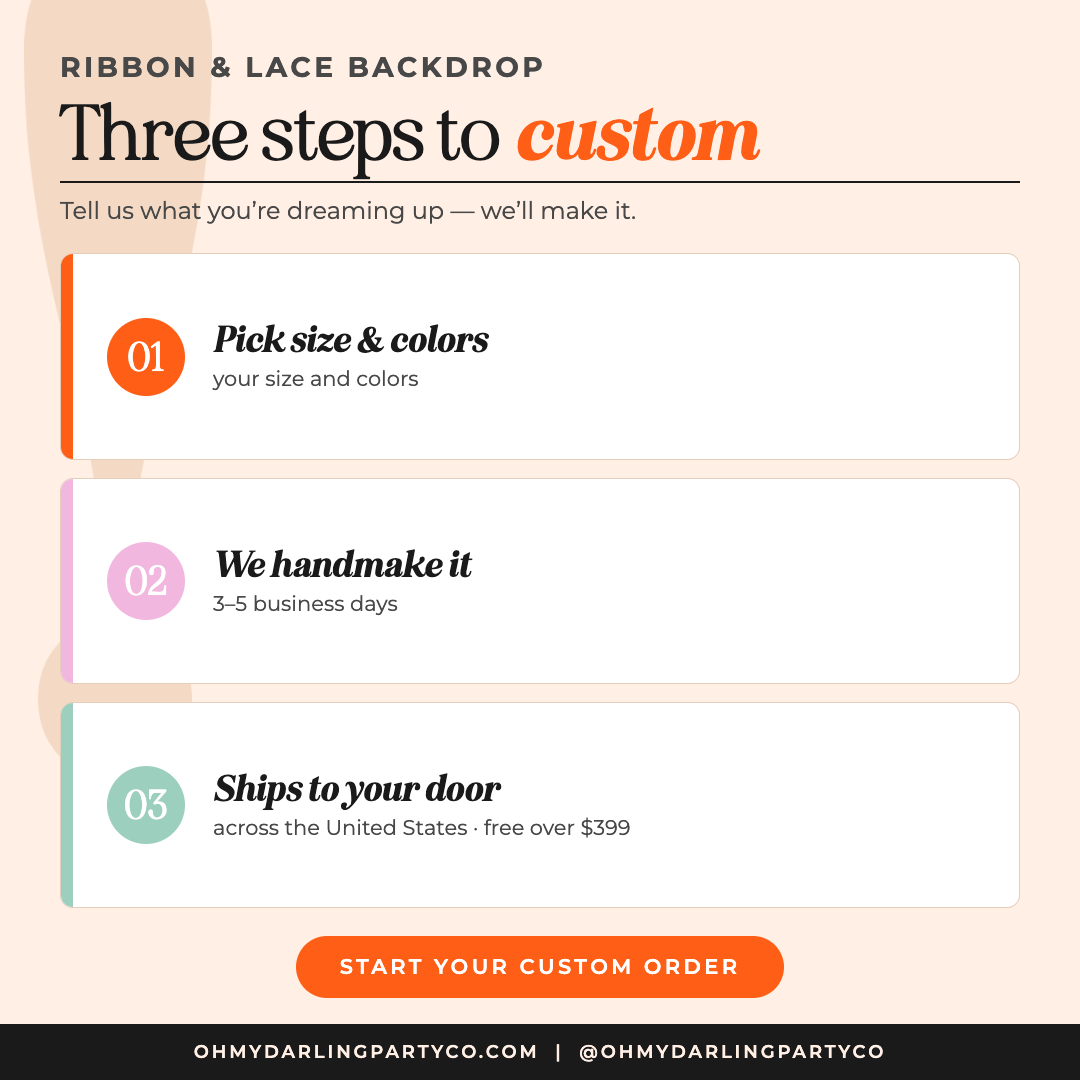Image resolution: width=1080 pixels, height=1080 pixels.
Task: Click the divider line under the headline
Action: coord(540,183)
